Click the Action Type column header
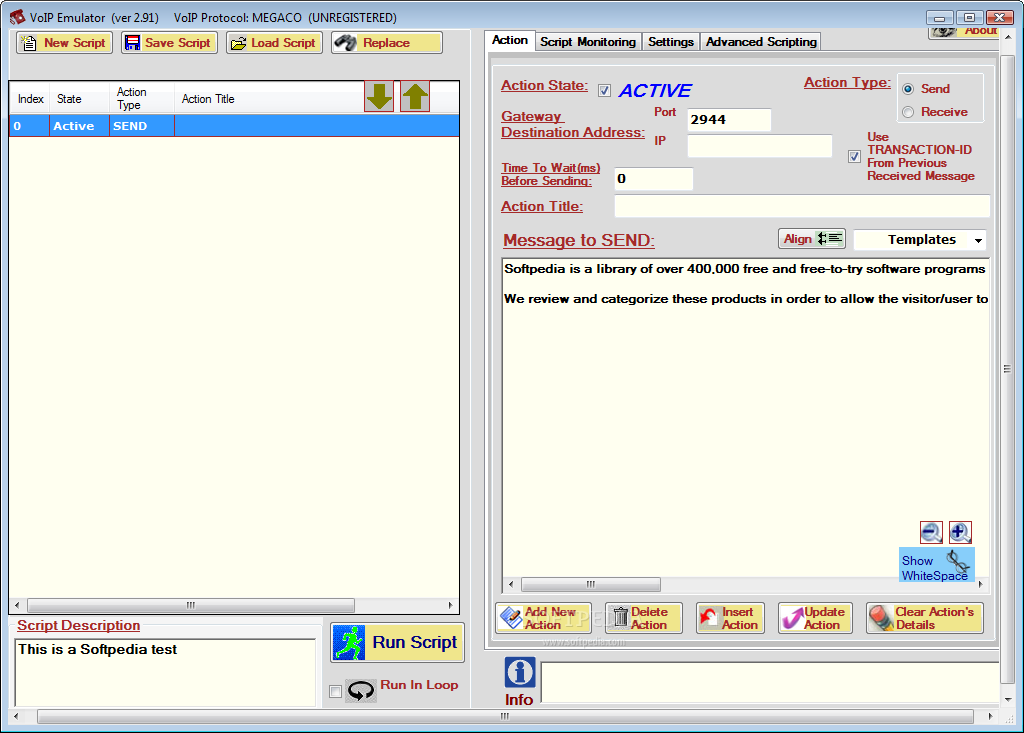 (x=142, y=99)
